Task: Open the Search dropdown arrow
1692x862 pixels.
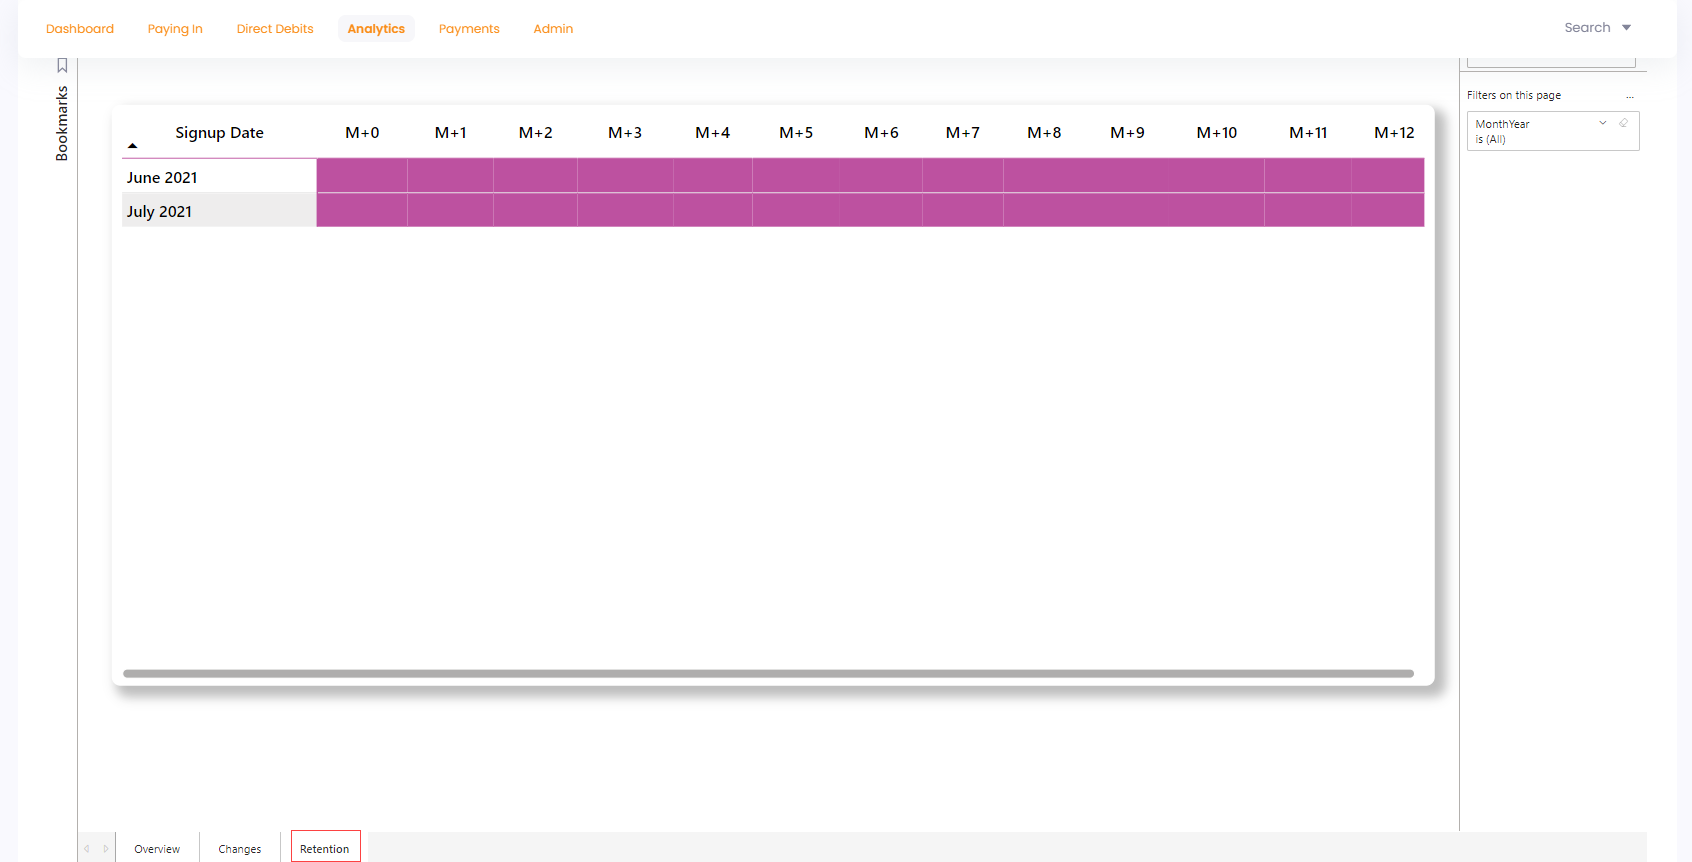Action: pyautogui.click(x=1626, y=28)
